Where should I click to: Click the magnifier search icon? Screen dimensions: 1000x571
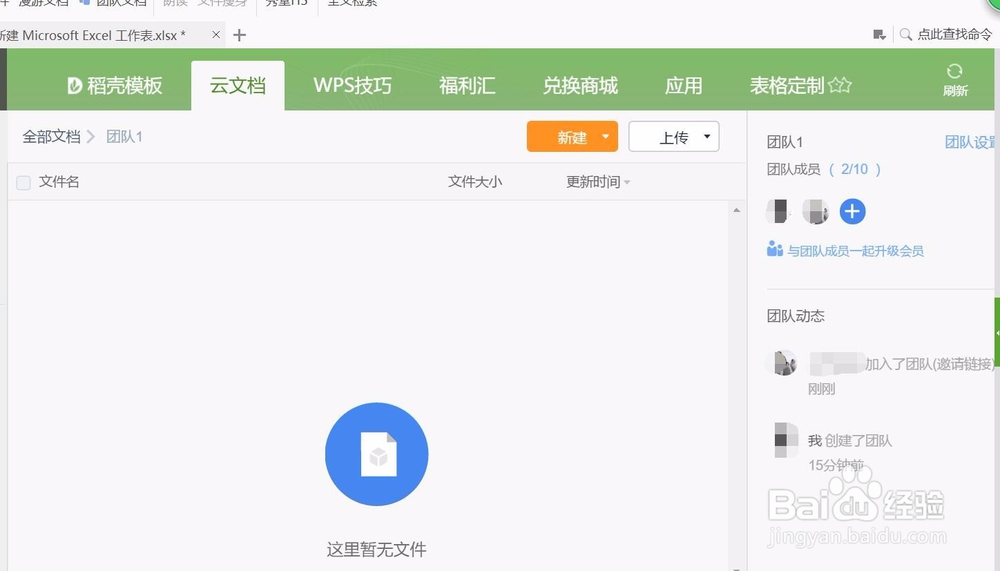(906, 34)
